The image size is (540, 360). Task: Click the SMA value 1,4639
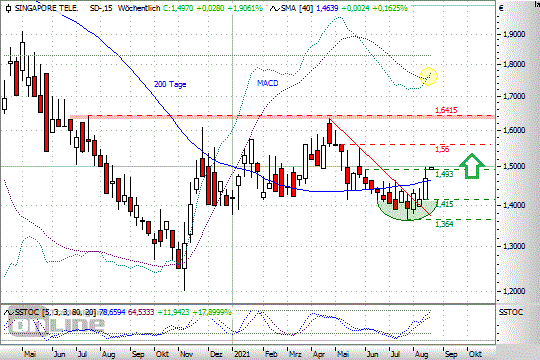click(327, 8)
